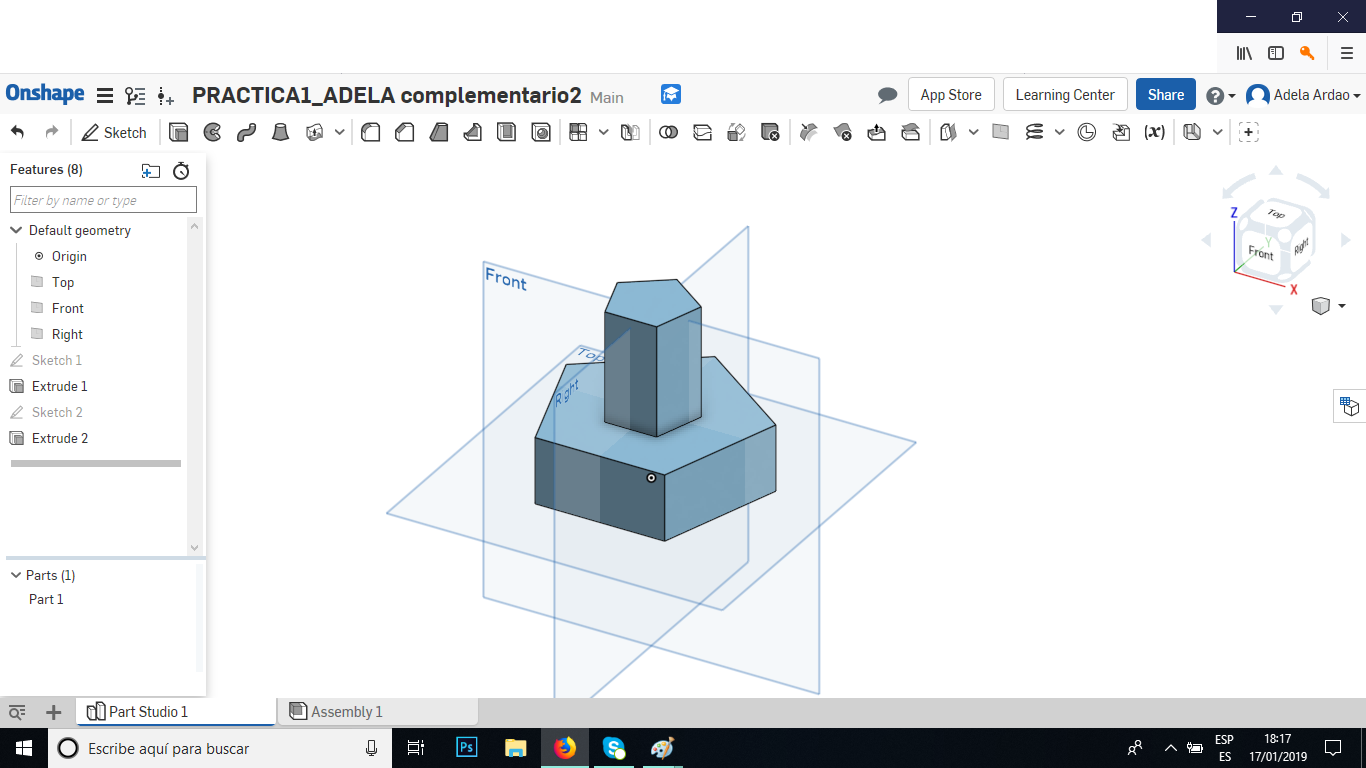1366x768 pixels.
Task: Start a new Sketch
Action: 115,132
